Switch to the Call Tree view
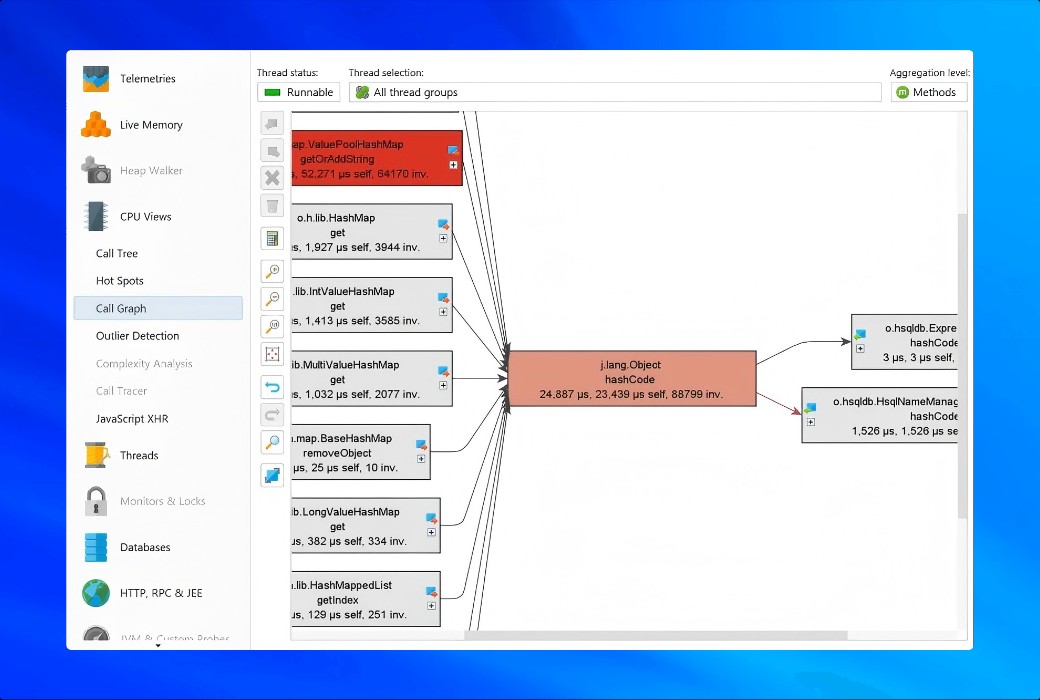 (117, 253)
